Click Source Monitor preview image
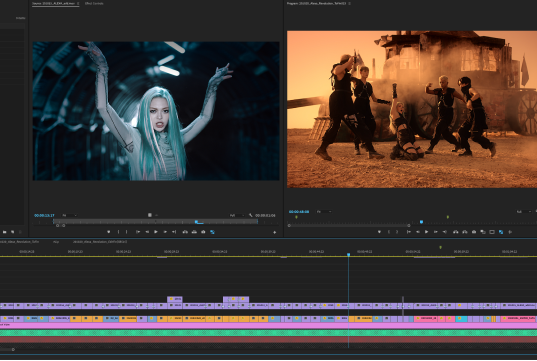The height and width of the screenshot is (361, 537). pos(156,111)
